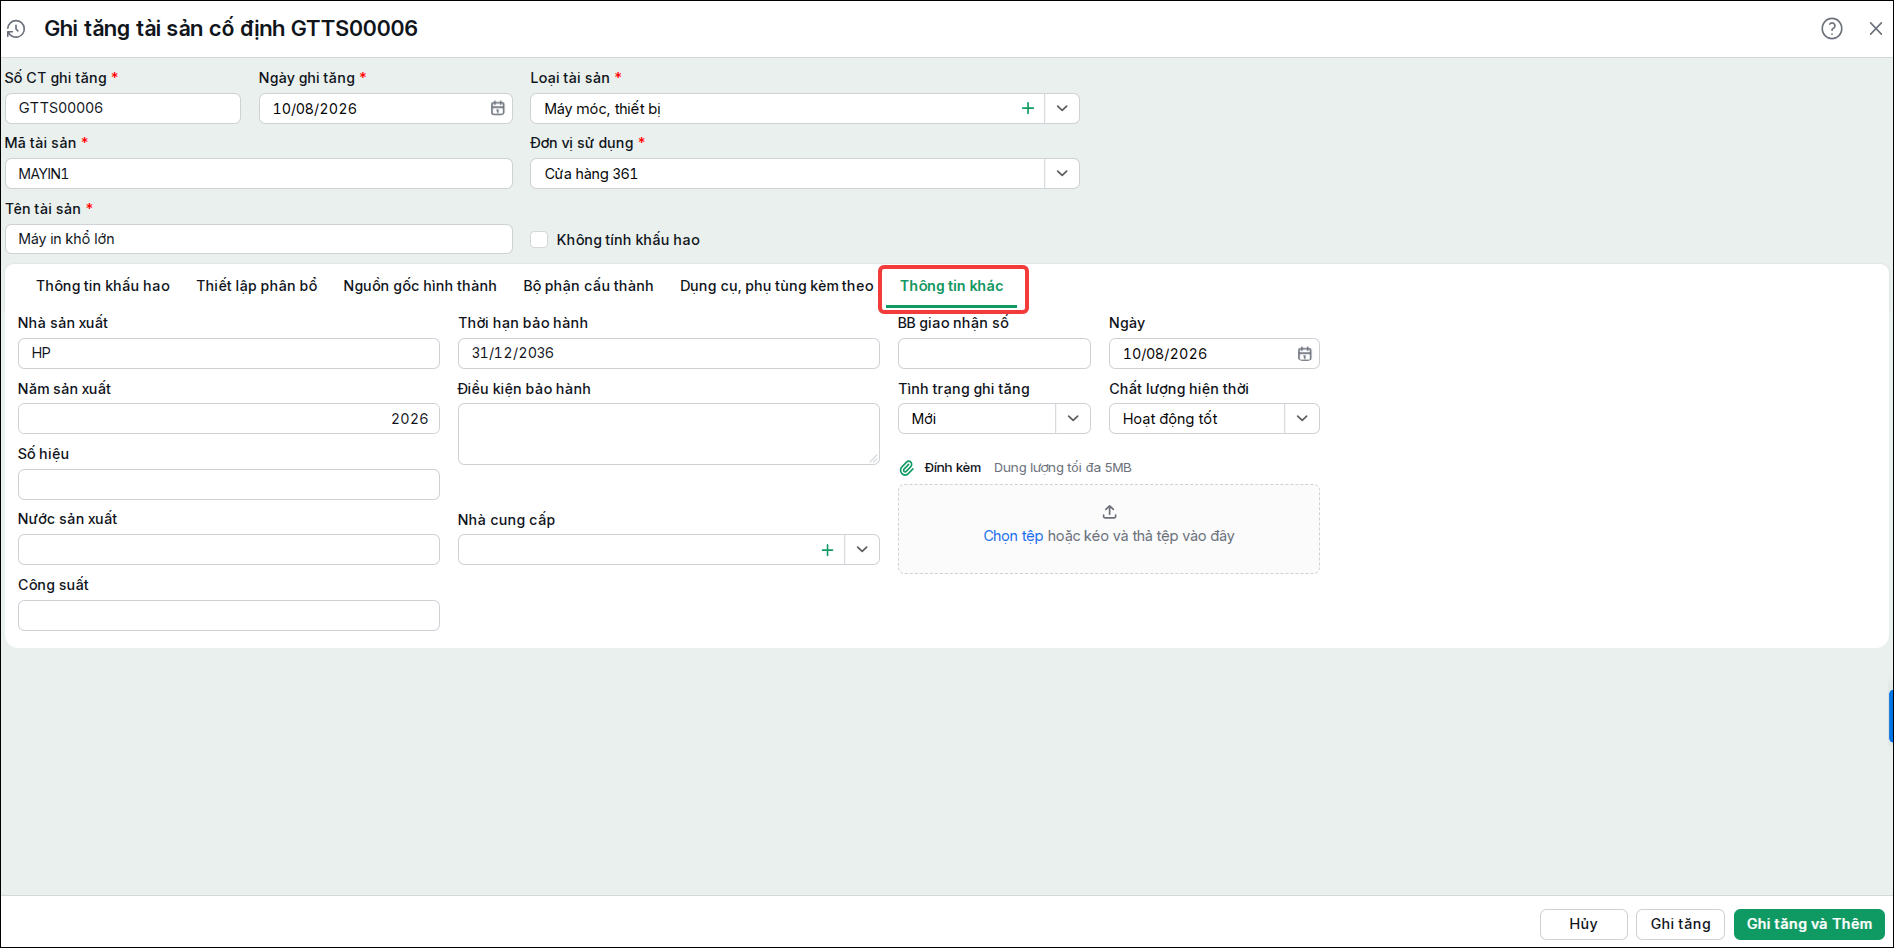Click the Số hiệu input field
The height and width of the screenshot is (948, 1894).
(x=229, y=484)
